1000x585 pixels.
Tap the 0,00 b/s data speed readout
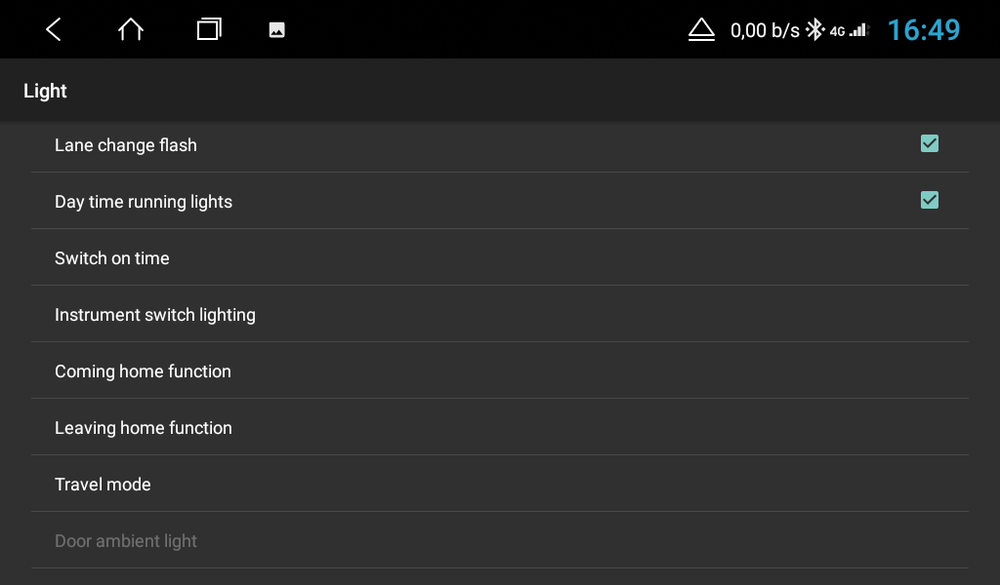point(764,29)
